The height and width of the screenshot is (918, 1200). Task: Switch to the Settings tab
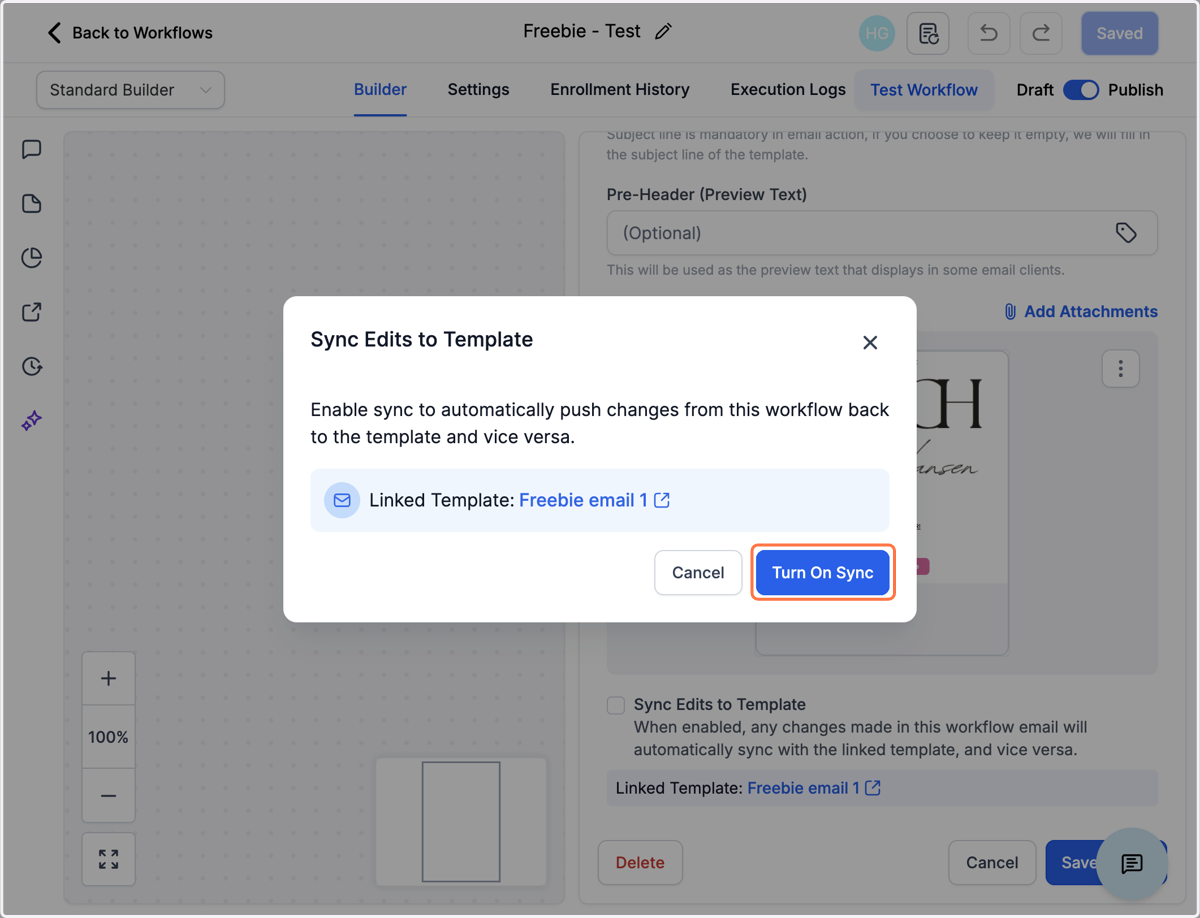tap(478, 90)
